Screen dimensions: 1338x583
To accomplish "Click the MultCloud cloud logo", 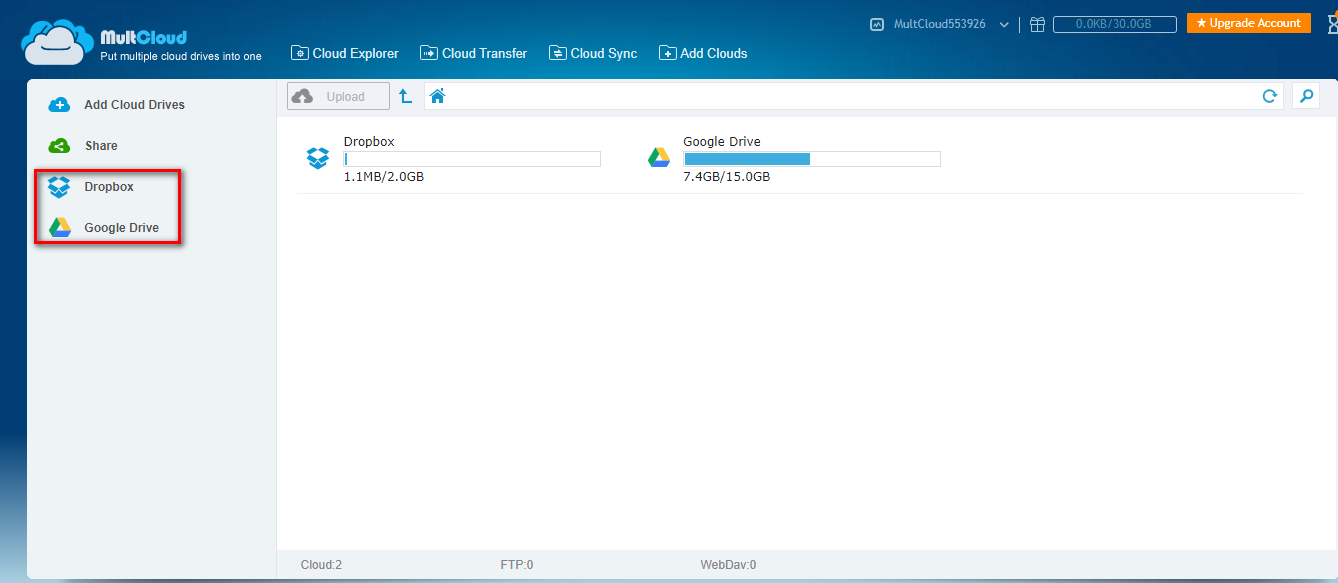I will [x=58, y=42].
